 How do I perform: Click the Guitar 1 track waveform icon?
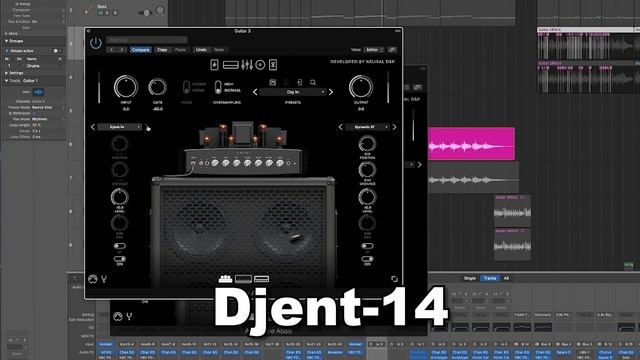38,92
